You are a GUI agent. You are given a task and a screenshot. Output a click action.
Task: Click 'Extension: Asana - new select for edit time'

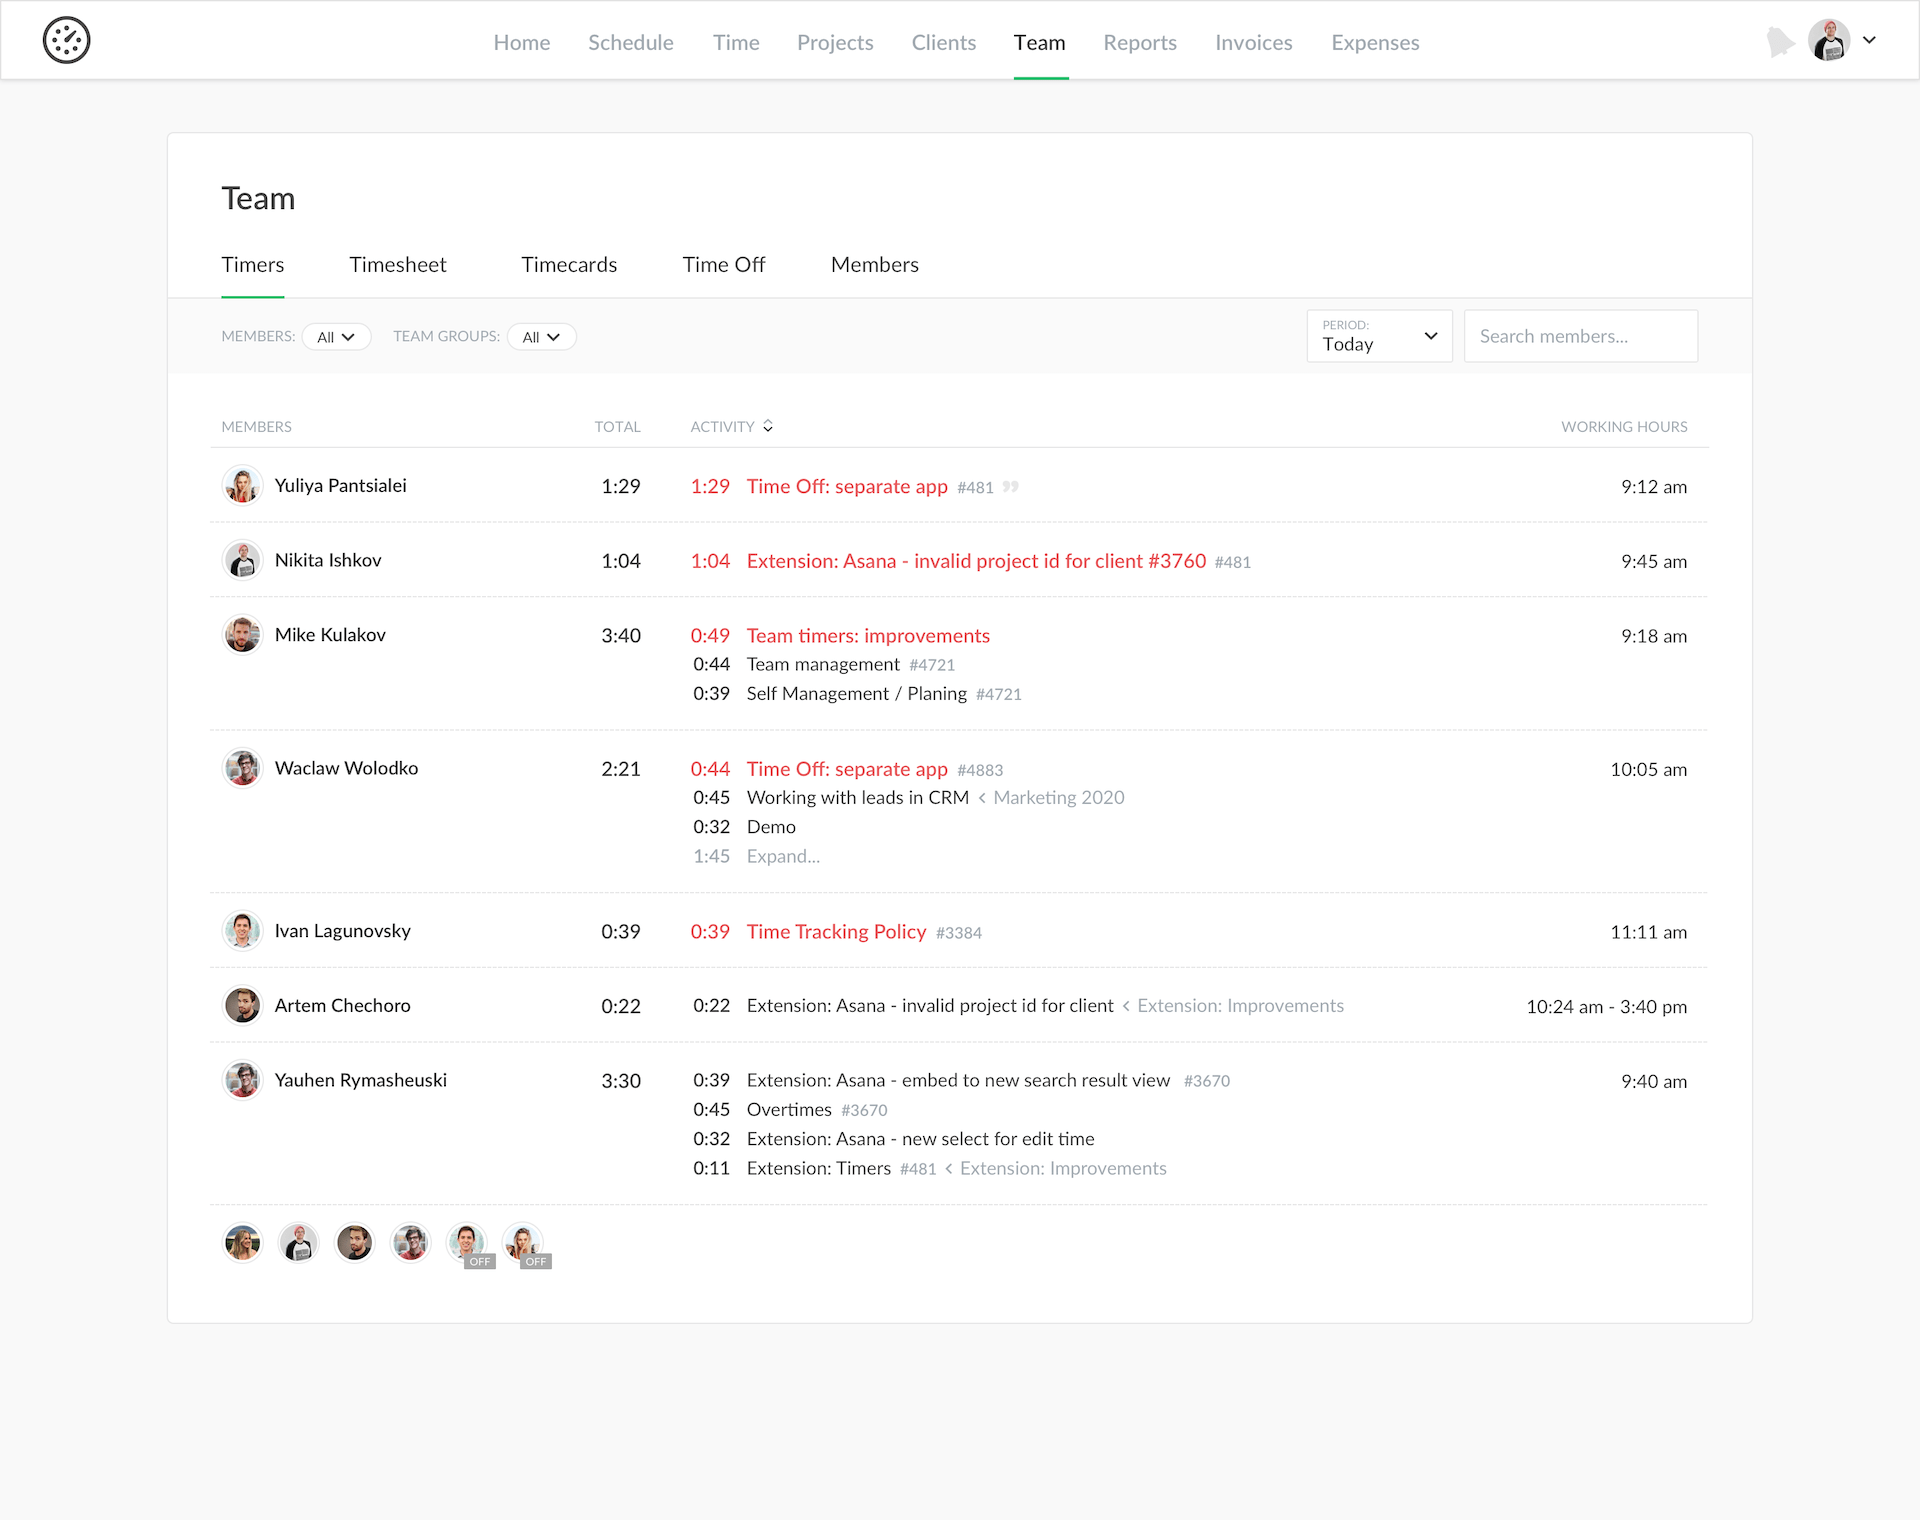tap(920, 1139)
